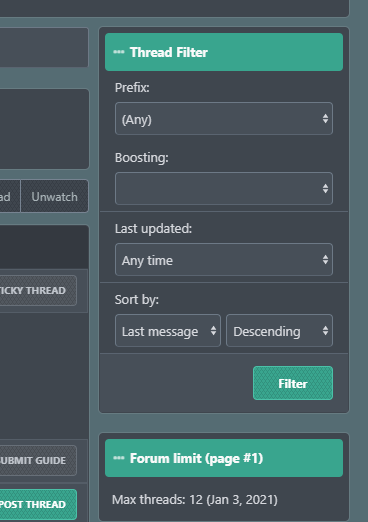Click the Submit Guide button
The height and width of the screenshot is (522, 368).
[x=37, y=460]
